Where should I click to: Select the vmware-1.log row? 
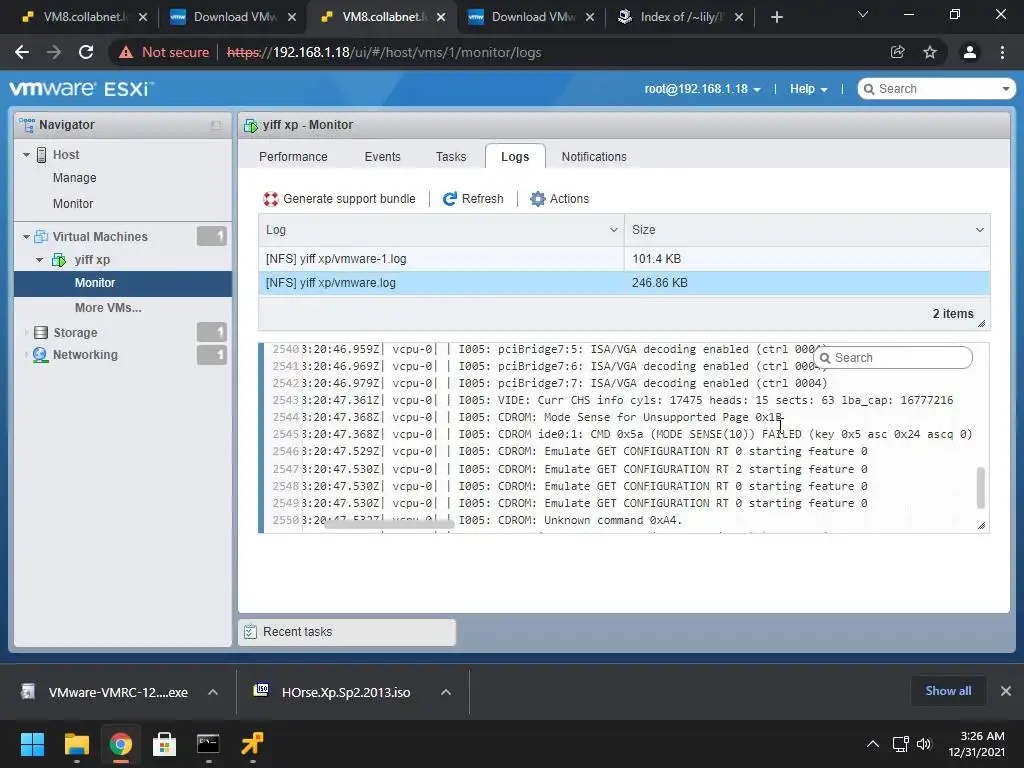click(x=624, y=259)
